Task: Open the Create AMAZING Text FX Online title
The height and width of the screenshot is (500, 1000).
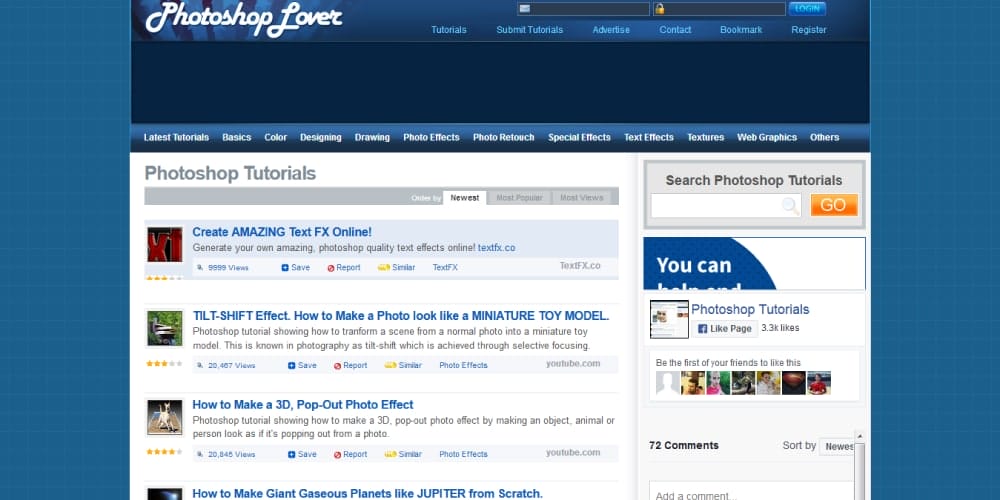Action: point(282,232)
